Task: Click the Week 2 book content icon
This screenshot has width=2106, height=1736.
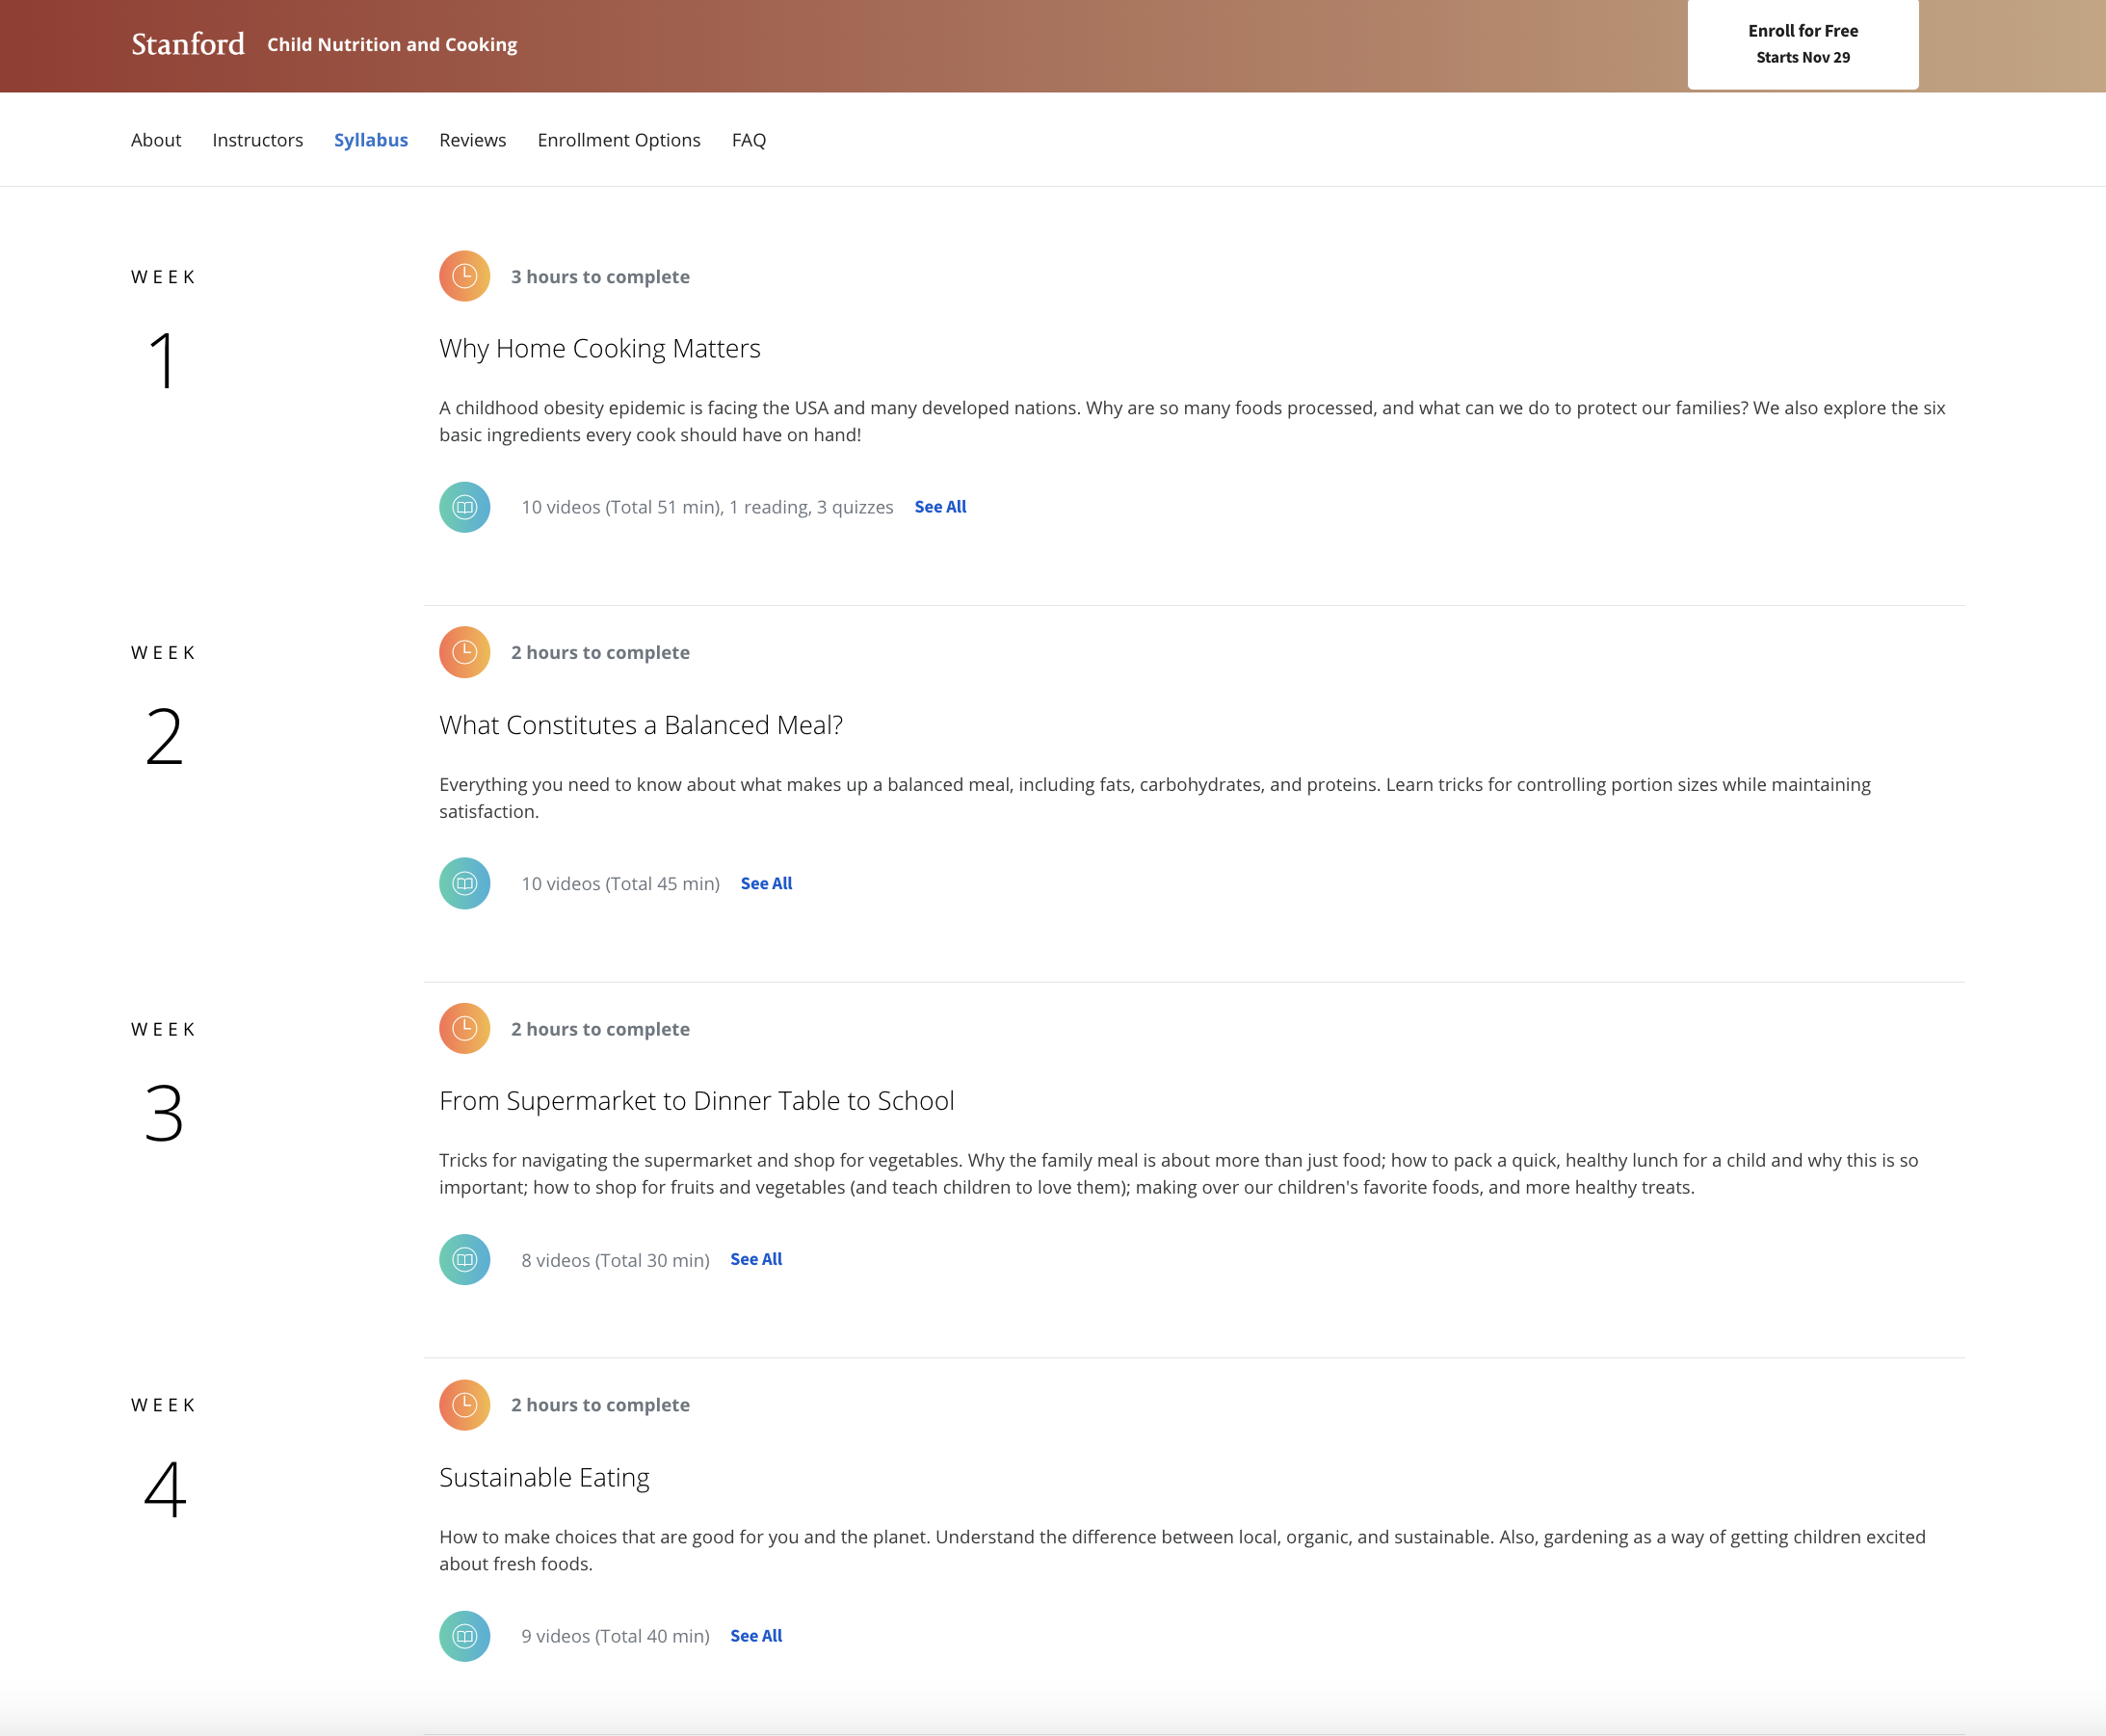Action: pos(464,883)
